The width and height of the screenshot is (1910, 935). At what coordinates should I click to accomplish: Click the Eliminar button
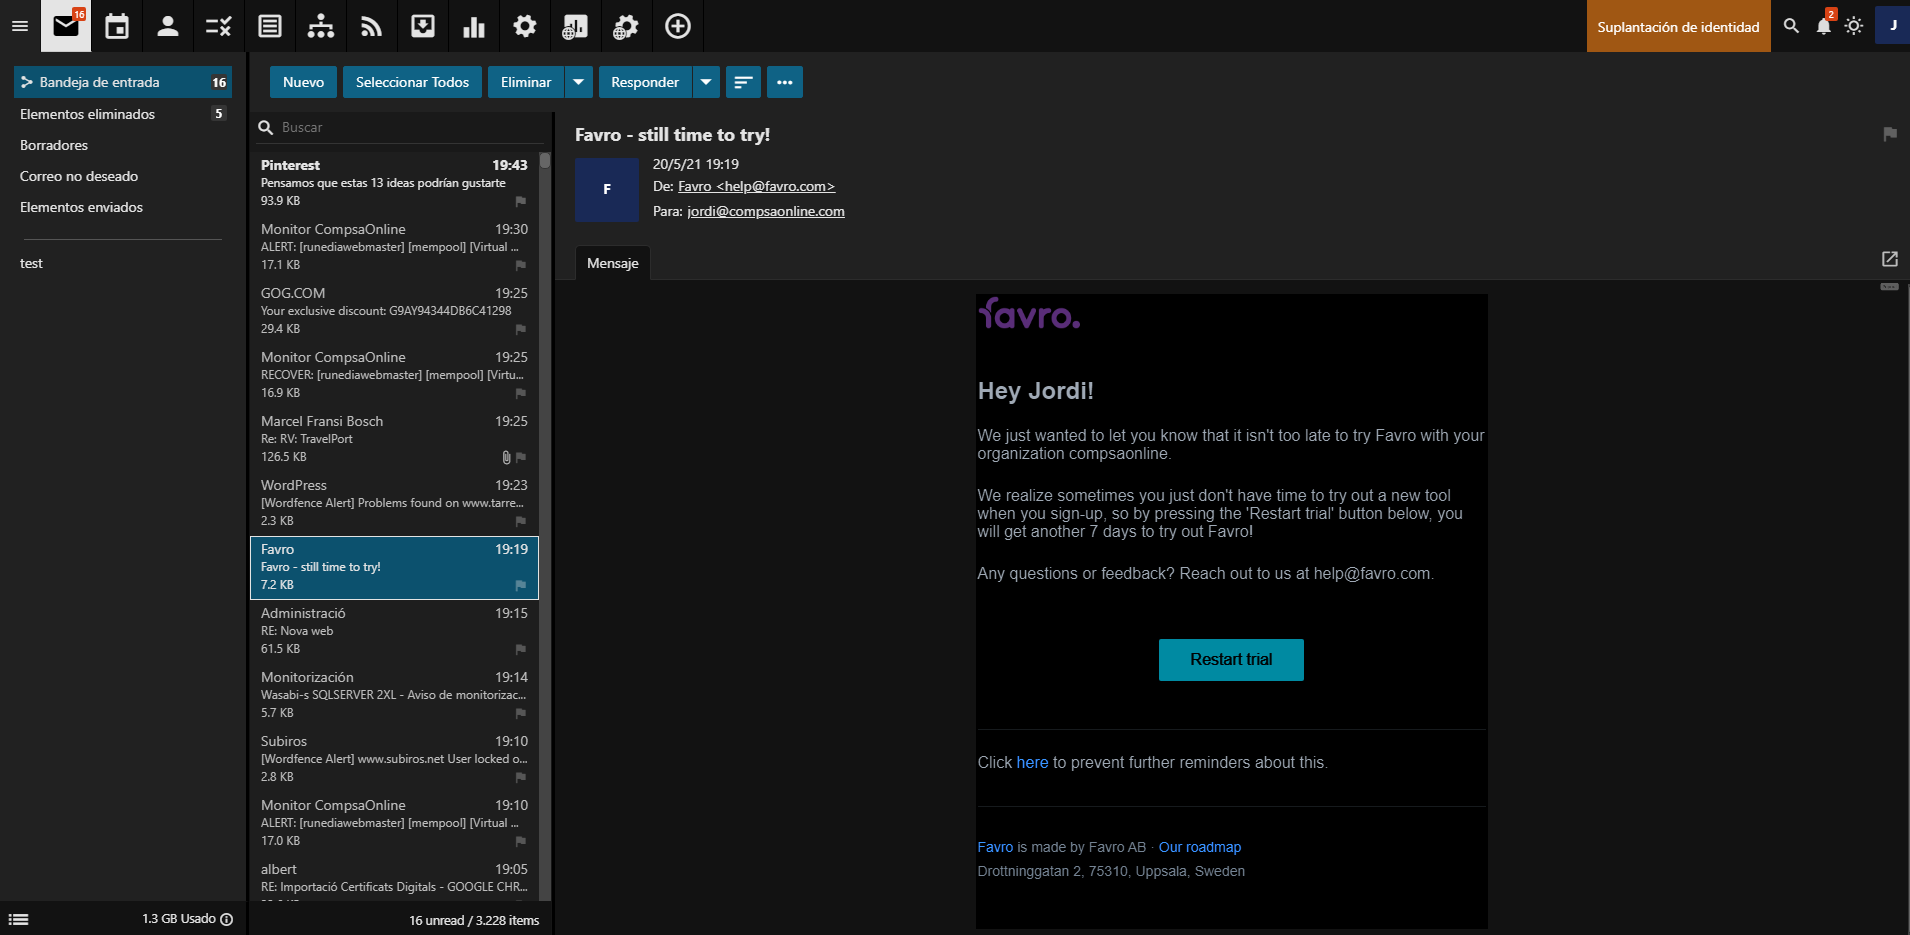[526, 82]
